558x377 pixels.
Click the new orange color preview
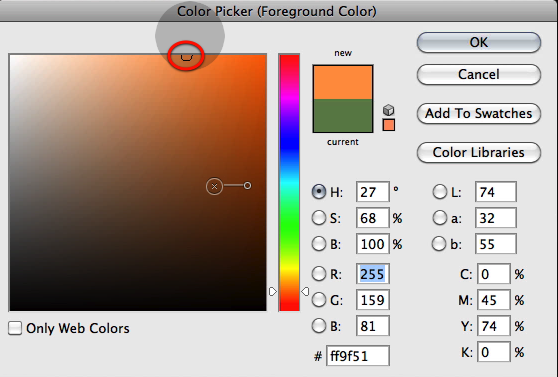[x=343, y=82]
